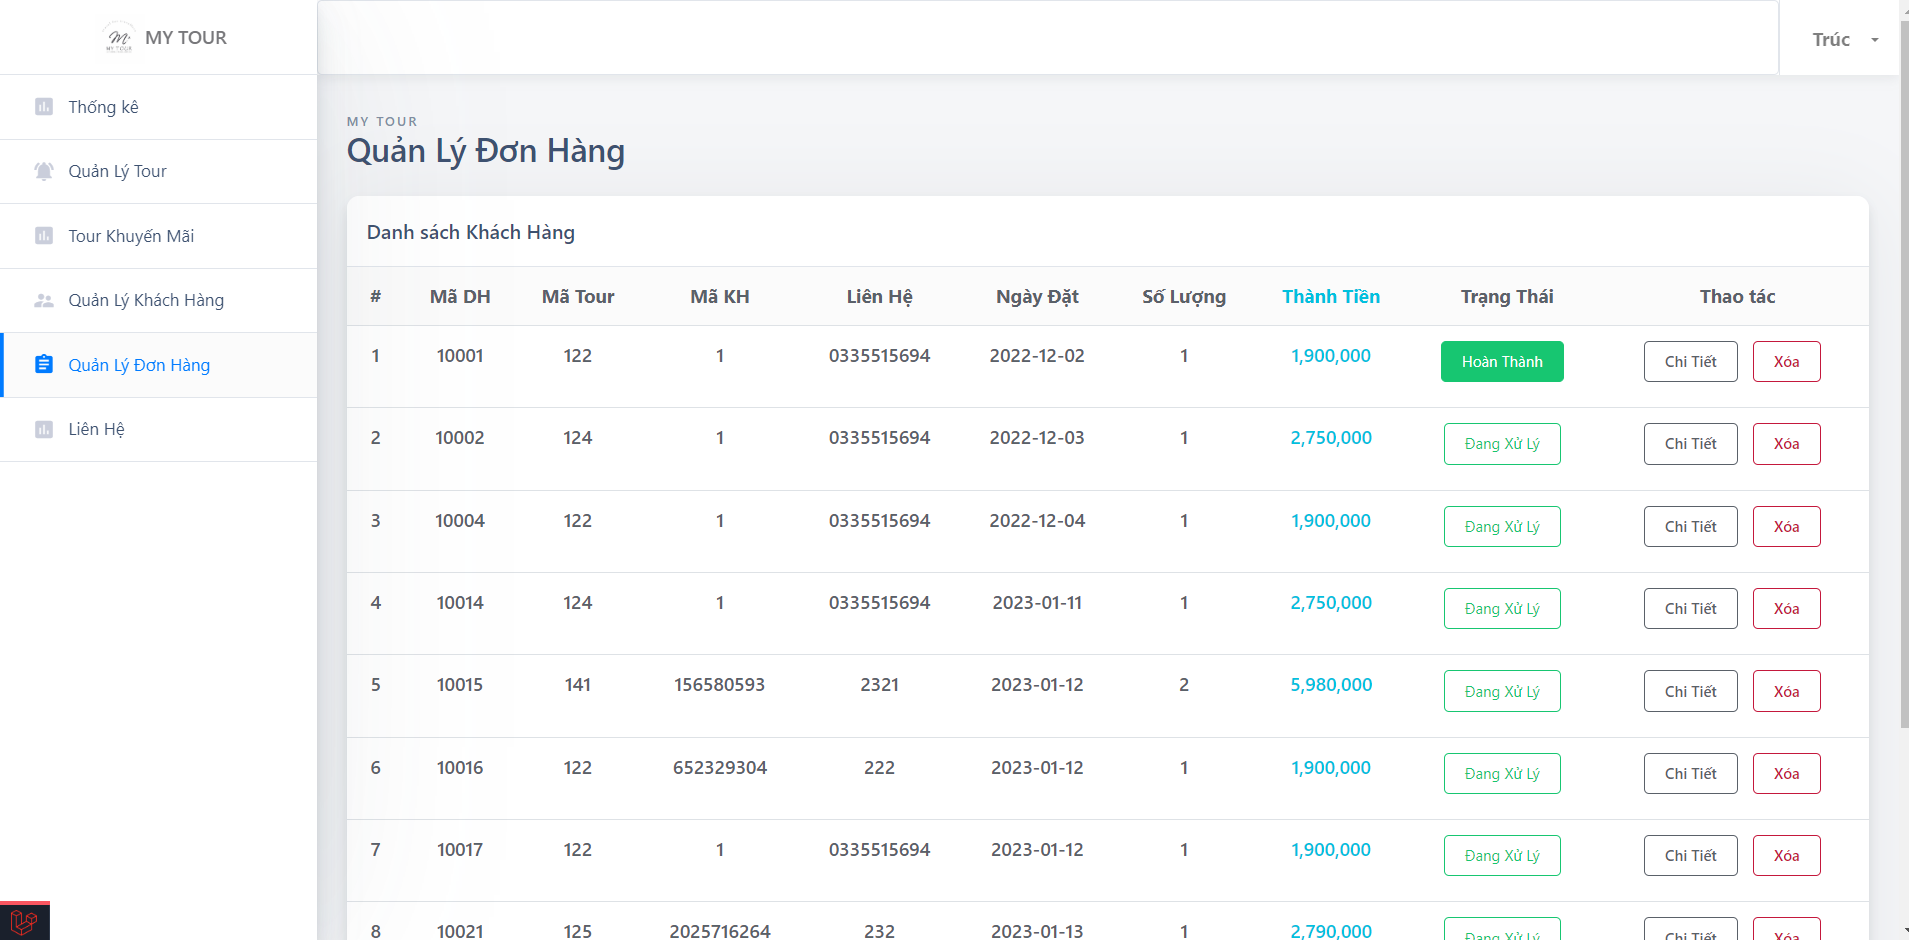Click the Quản Lý Đơn Hàng page title
The image size is (1909, 940).
(486, 151)
